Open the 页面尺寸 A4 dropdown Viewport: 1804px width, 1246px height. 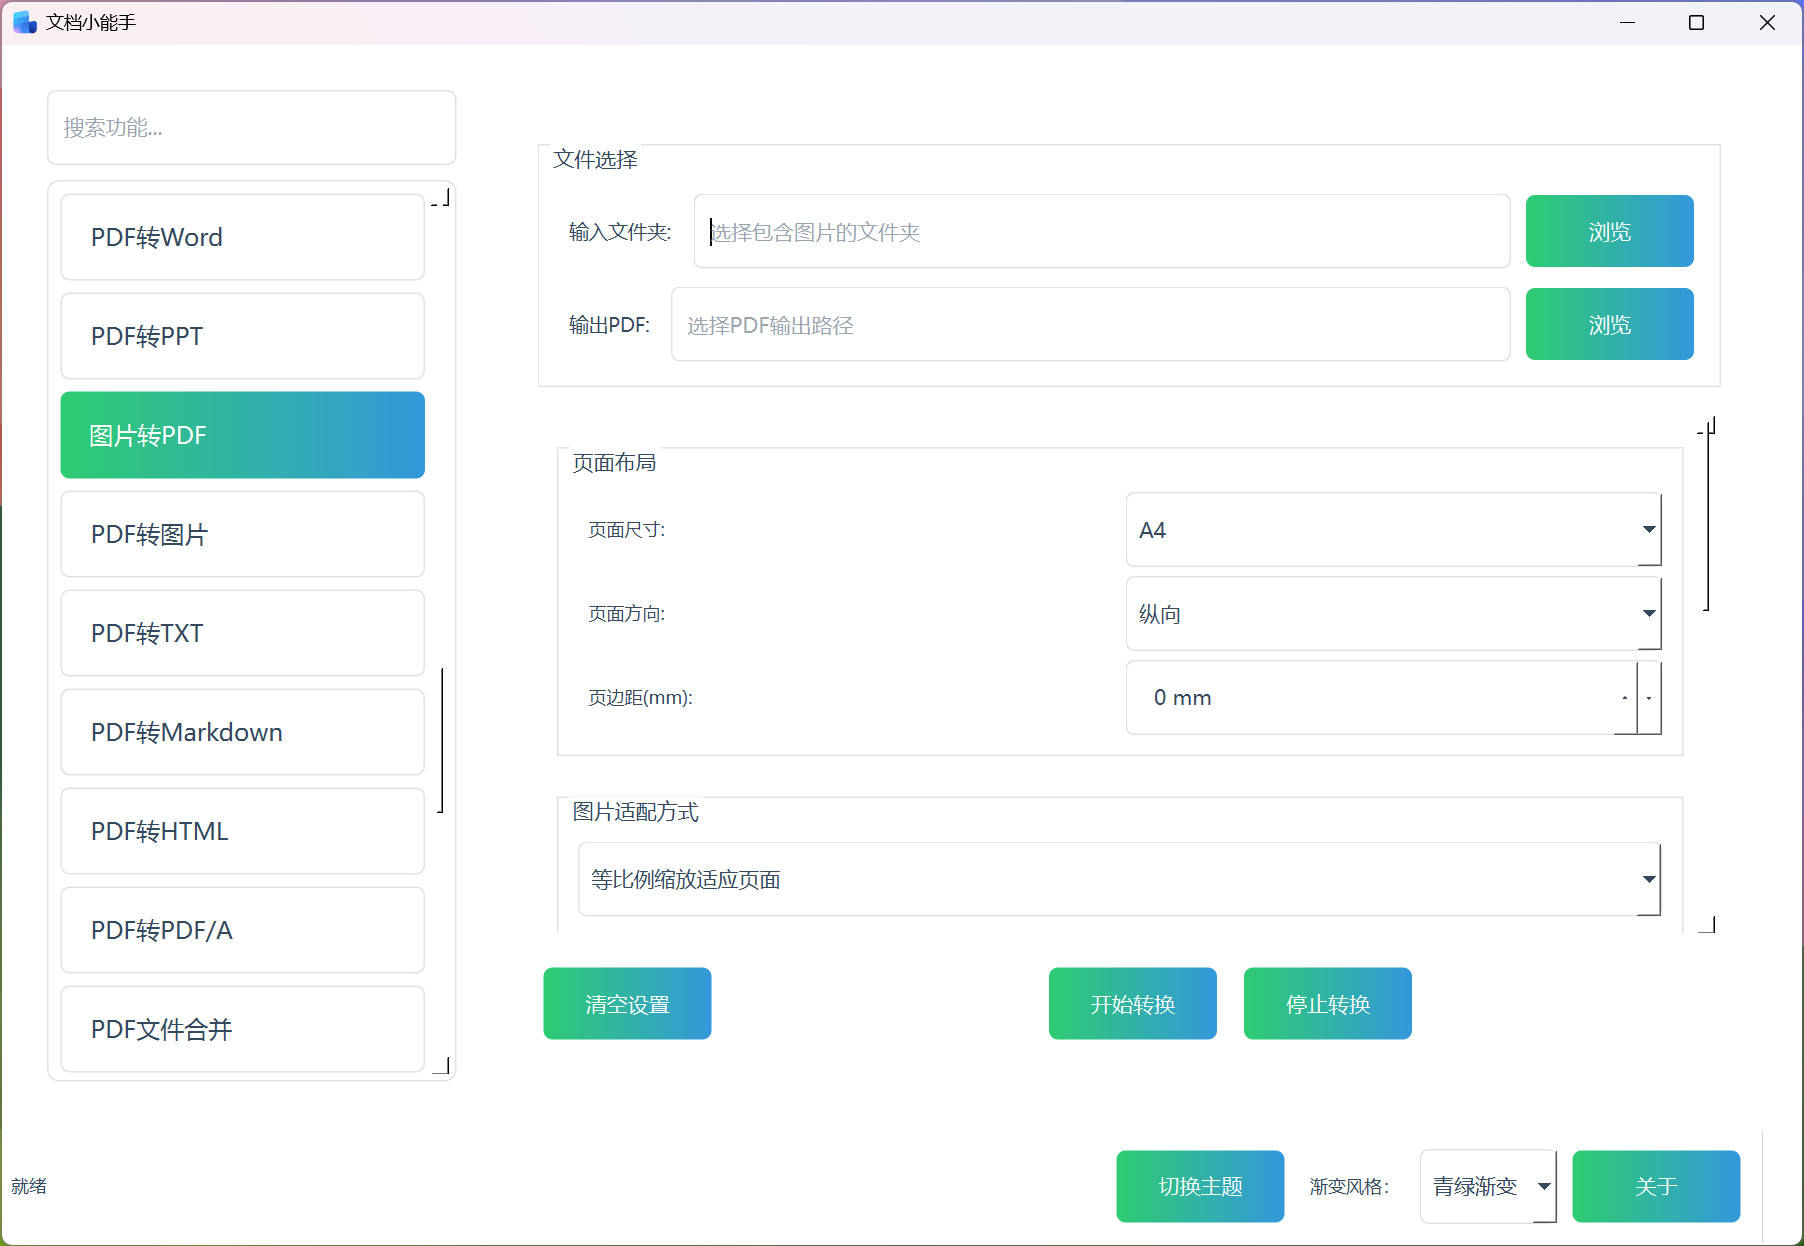pyautogui.click(x=1393, y=530)
